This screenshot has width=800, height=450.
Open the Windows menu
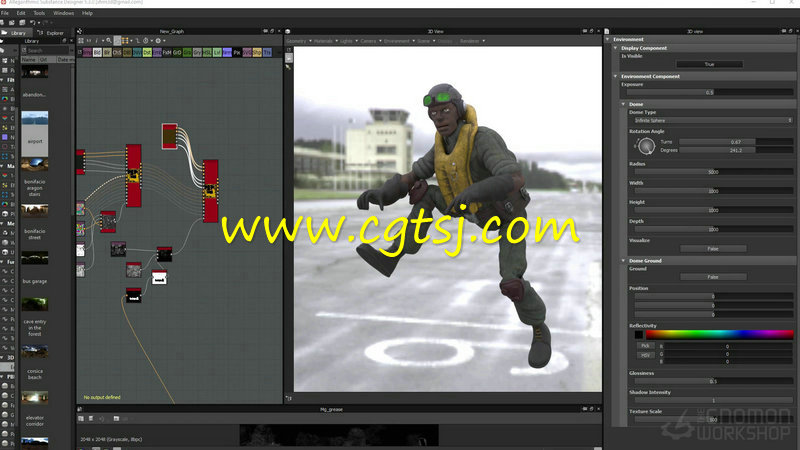click(x=63, y=13)
